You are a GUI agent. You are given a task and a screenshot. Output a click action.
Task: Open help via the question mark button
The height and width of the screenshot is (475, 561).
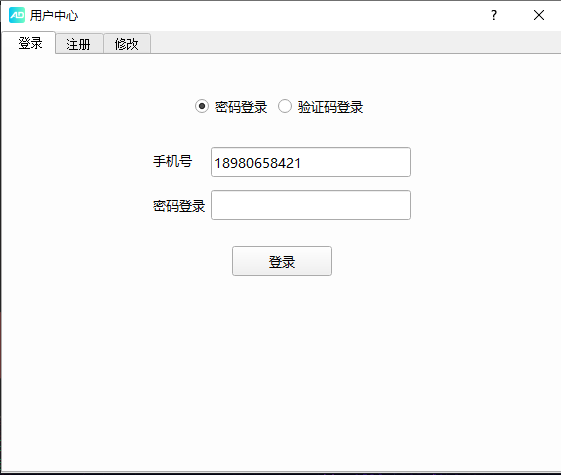(494, 15)
